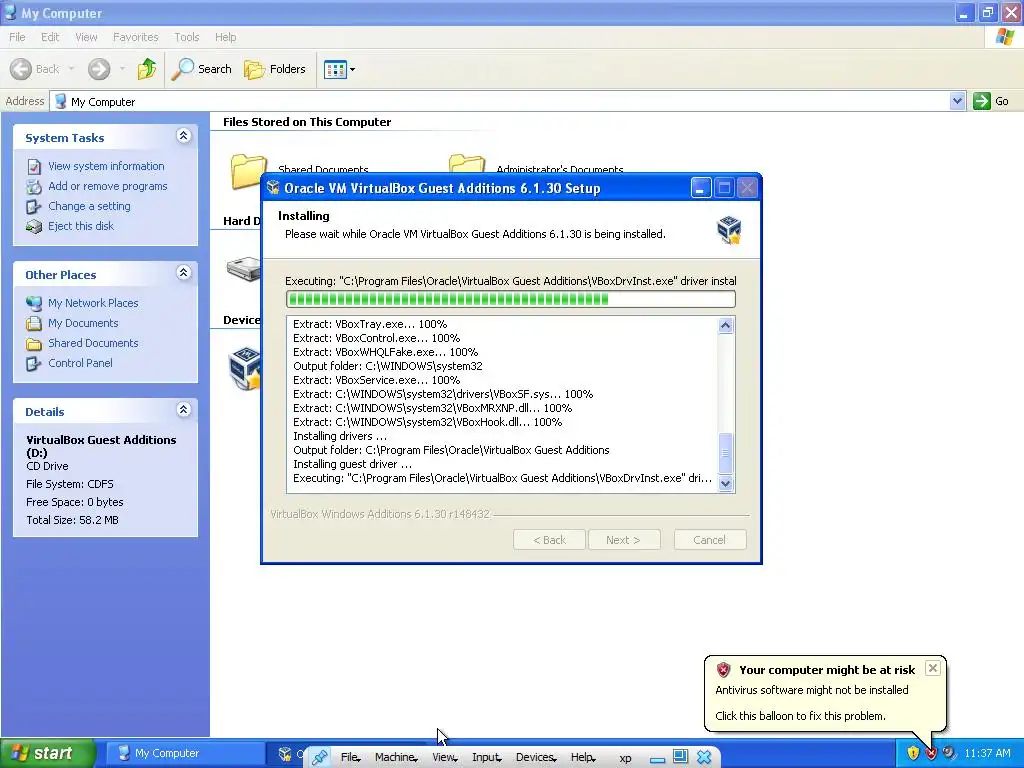Viewport: 1024px width, 768px height.
Task: Click Add or remove programs link
Action: (108, 186)
